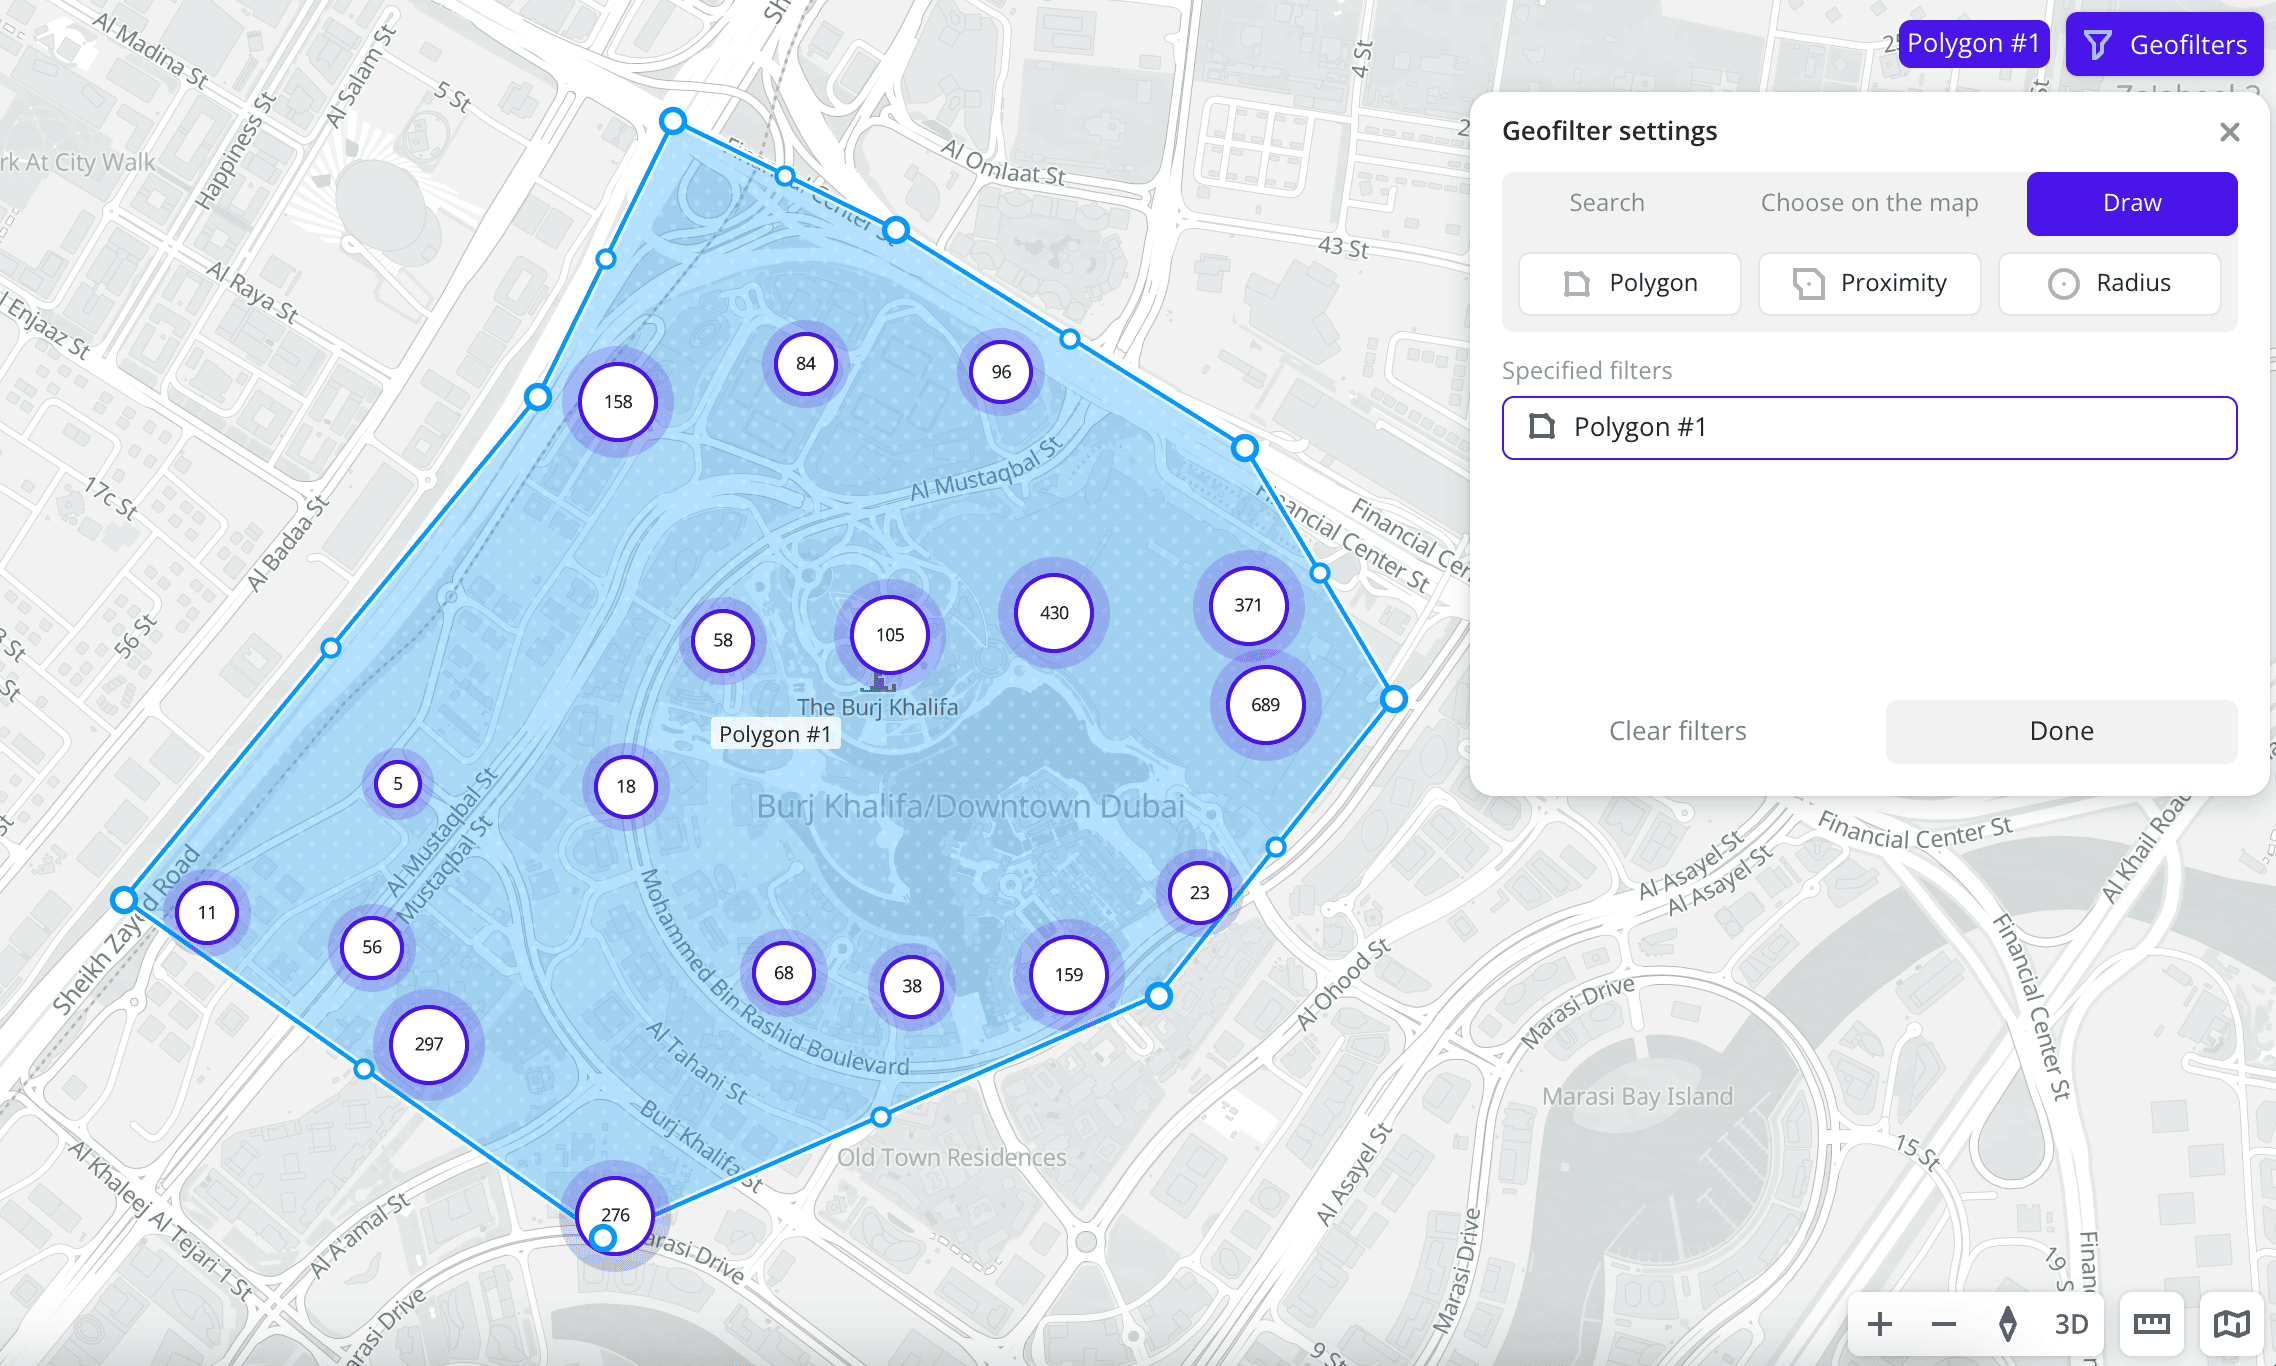Choose the Polygon drawing tool
The height and width of the screenshot is (1366, 2276).
coord(1630,283)
